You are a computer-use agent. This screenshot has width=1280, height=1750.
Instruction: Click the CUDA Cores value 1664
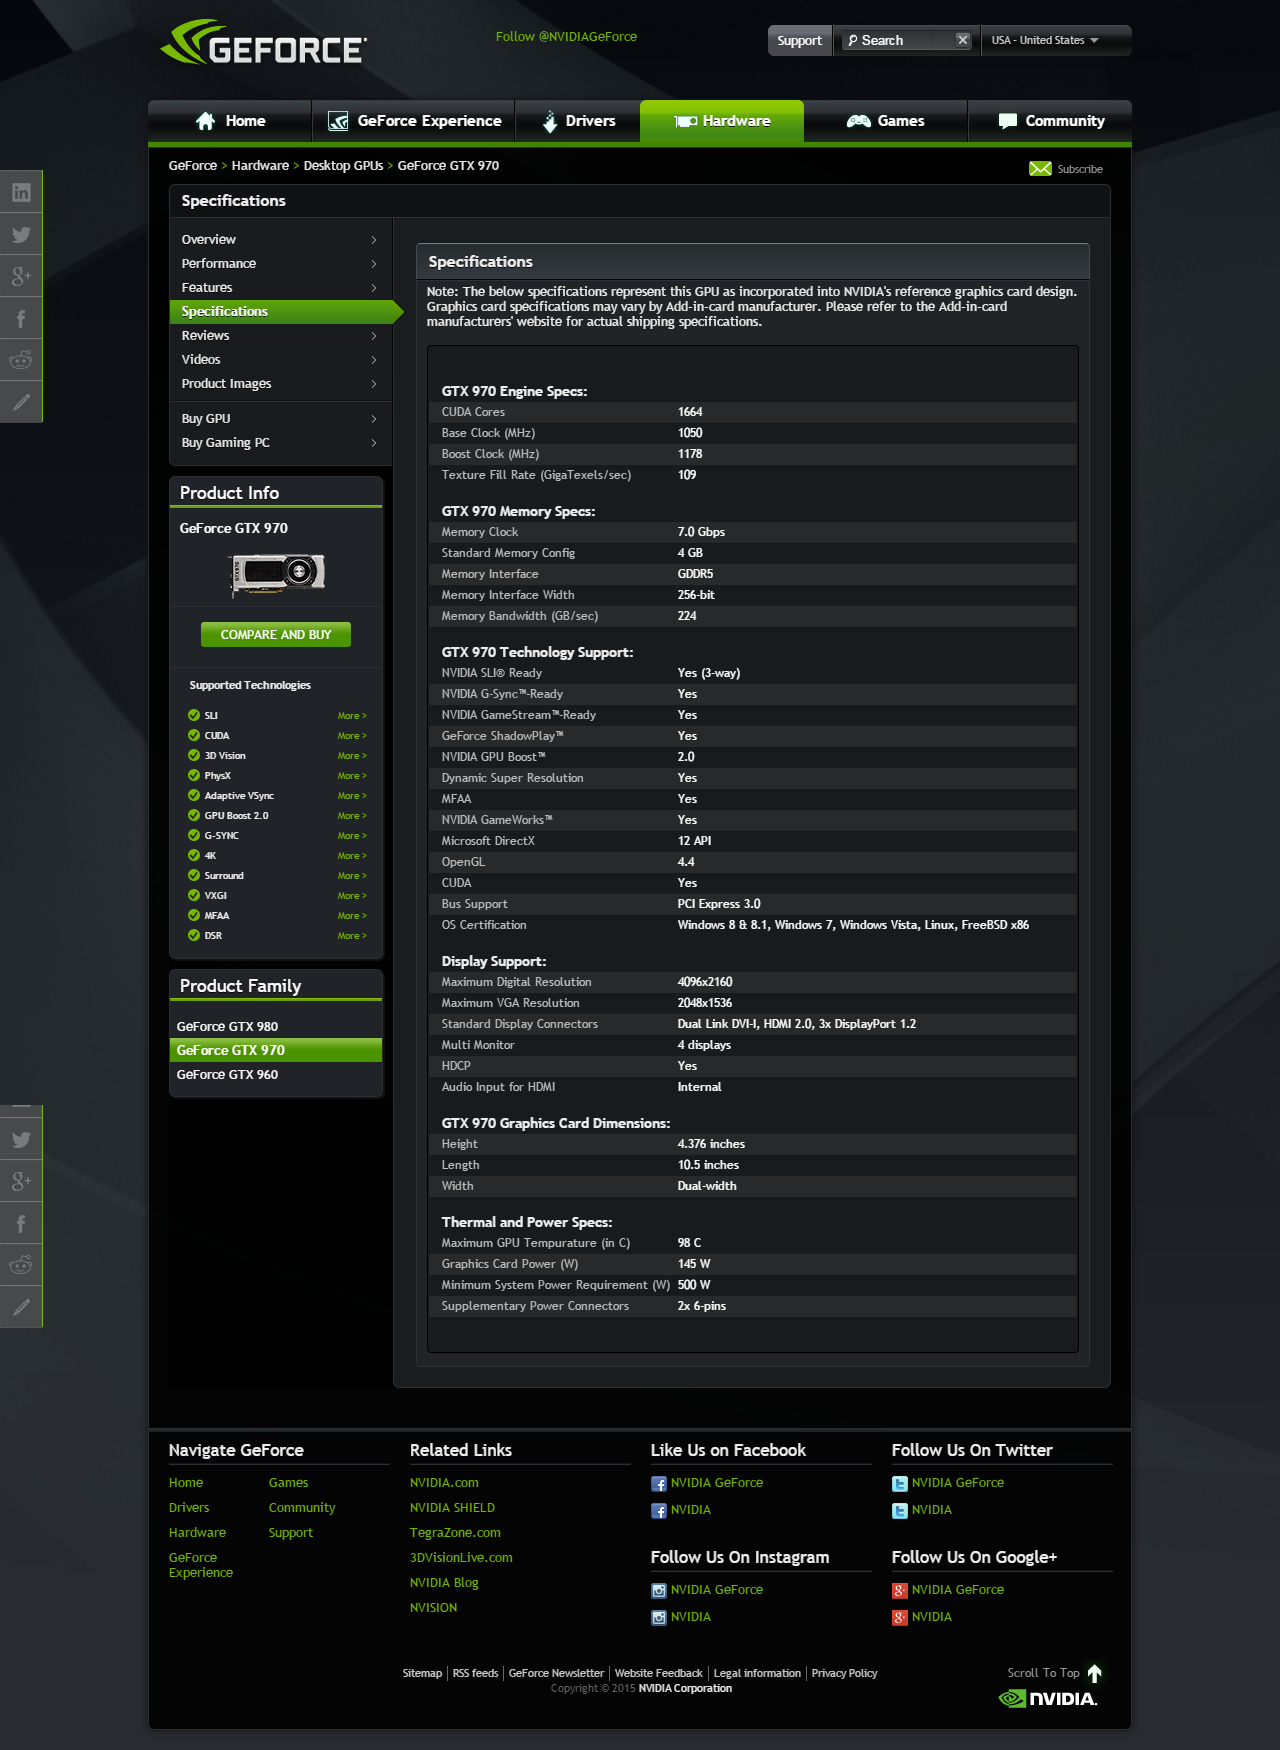pos(690,412)
